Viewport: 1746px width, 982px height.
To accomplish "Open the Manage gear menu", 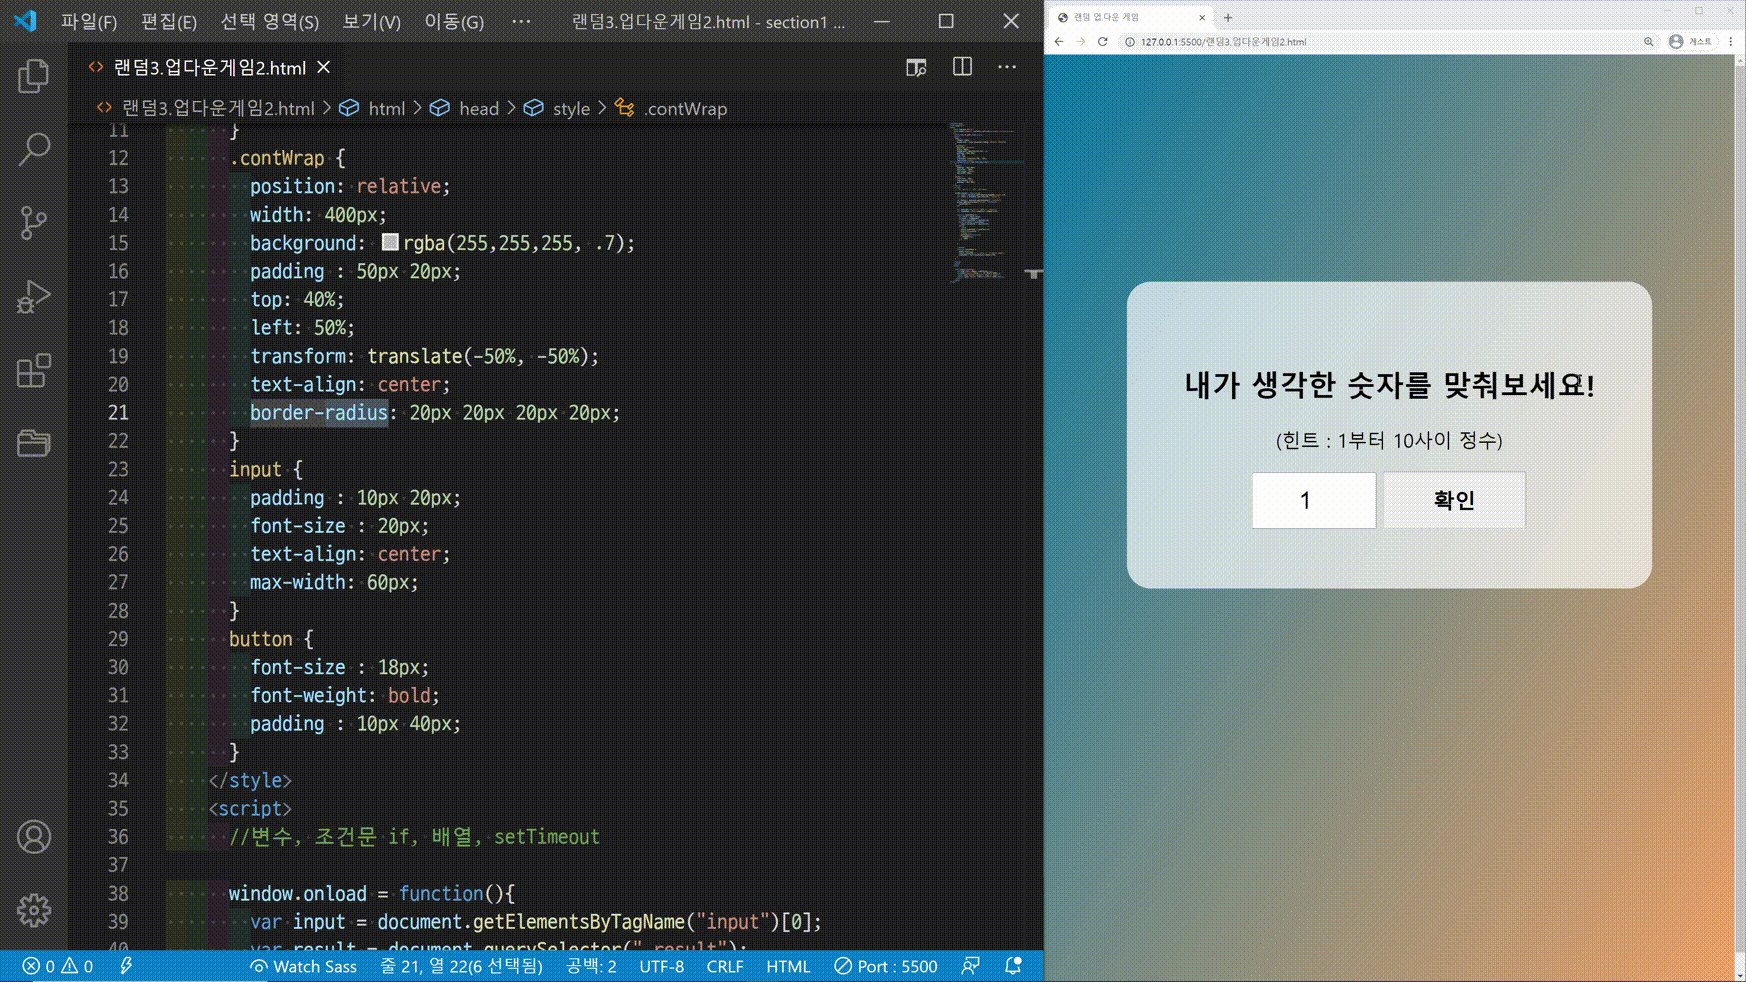I will [33, 911].
